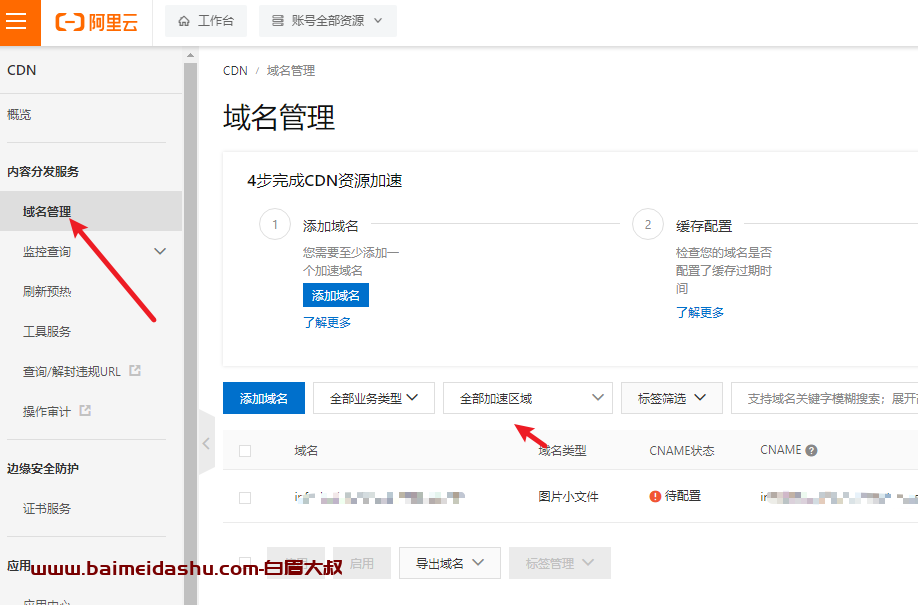
Task: Click 了解更多 under 添加域名 step
Action: click(x=327, y=322)
